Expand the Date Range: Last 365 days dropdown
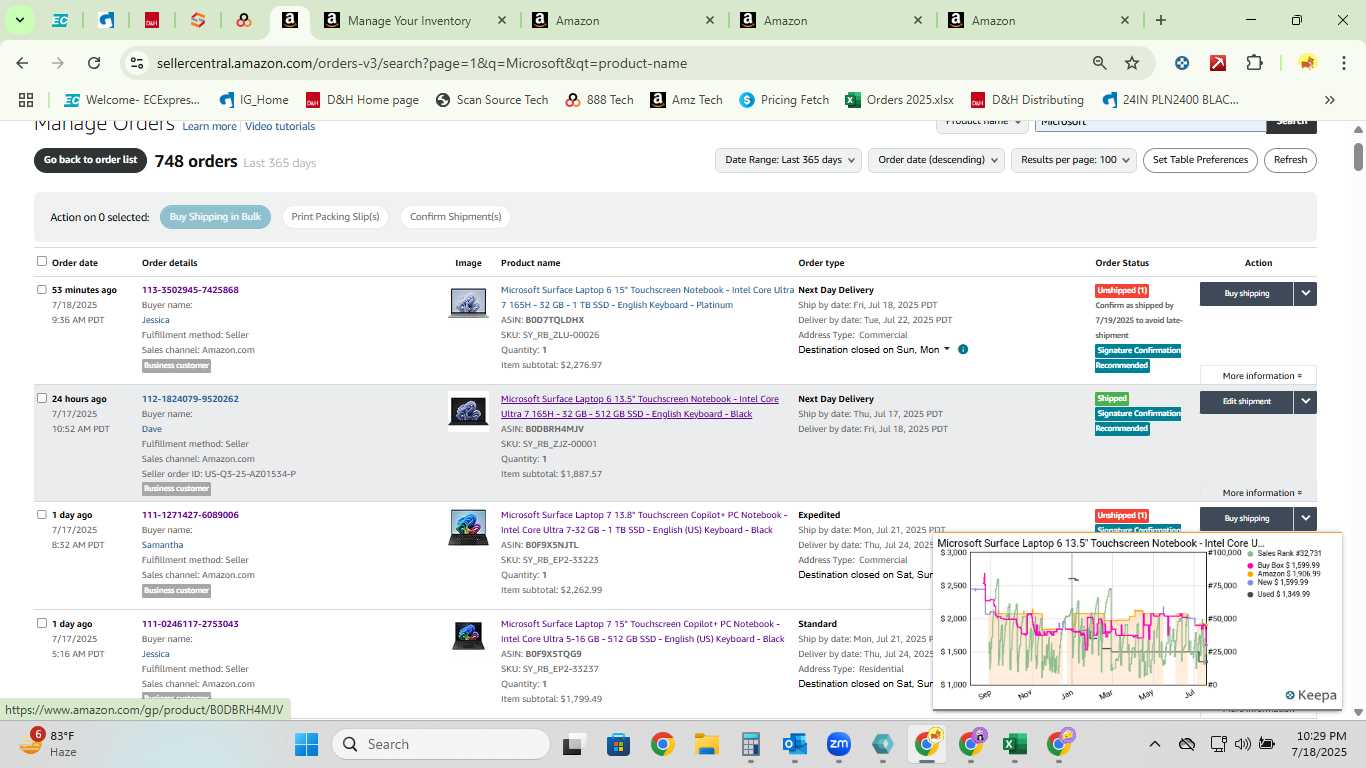 click(x=789, y=160)
